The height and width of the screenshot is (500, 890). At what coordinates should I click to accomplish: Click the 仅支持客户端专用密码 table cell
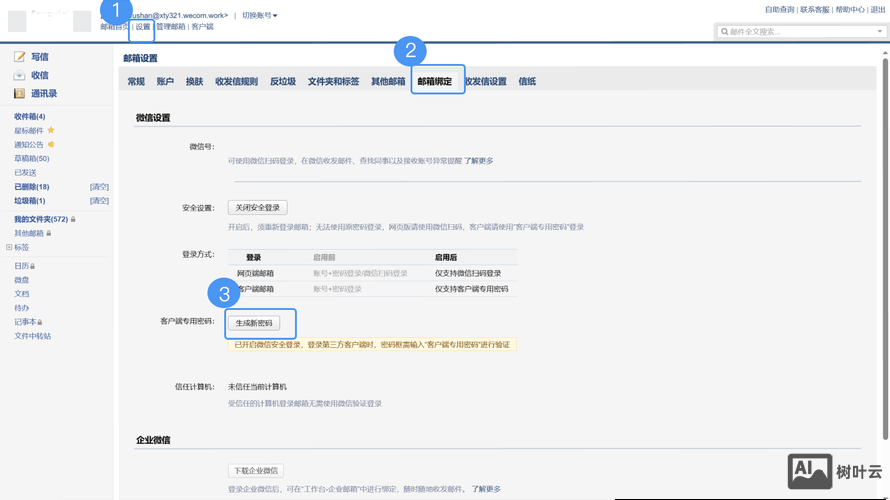point(472,289)
